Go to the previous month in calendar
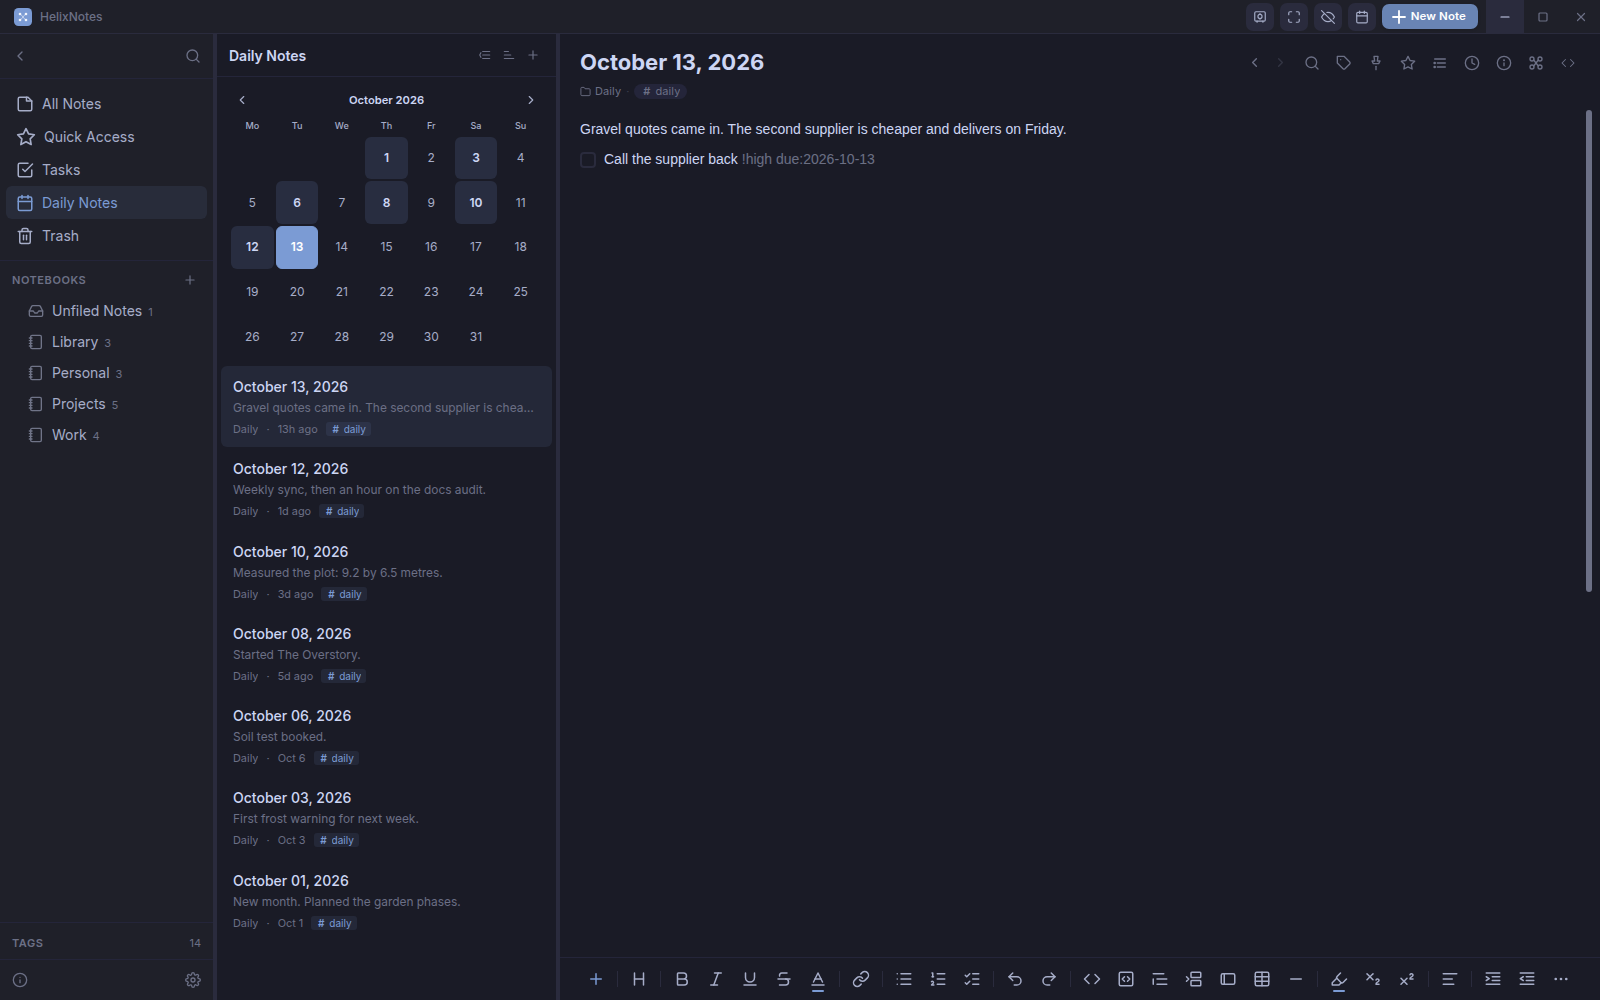 coord(242,100)
